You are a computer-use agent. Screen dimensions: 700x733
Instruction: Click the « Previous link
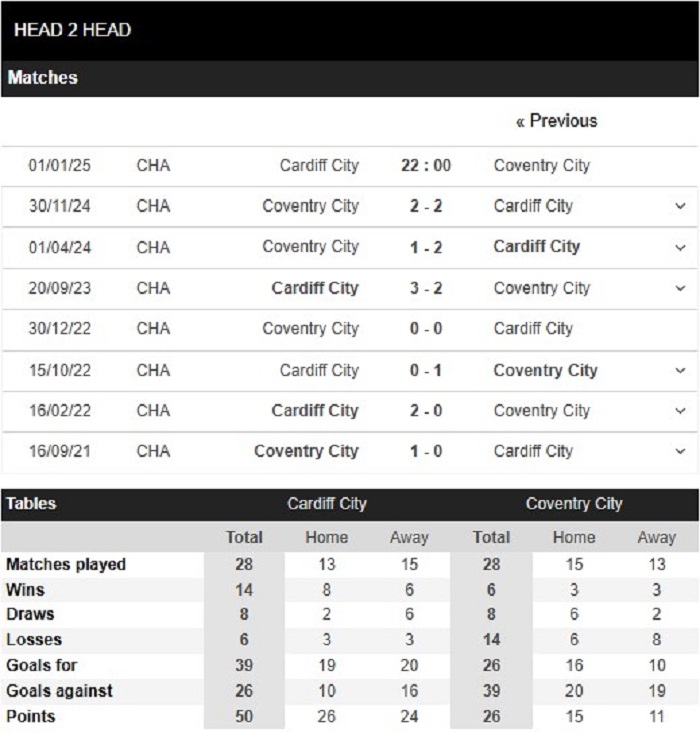click(556, 121)
